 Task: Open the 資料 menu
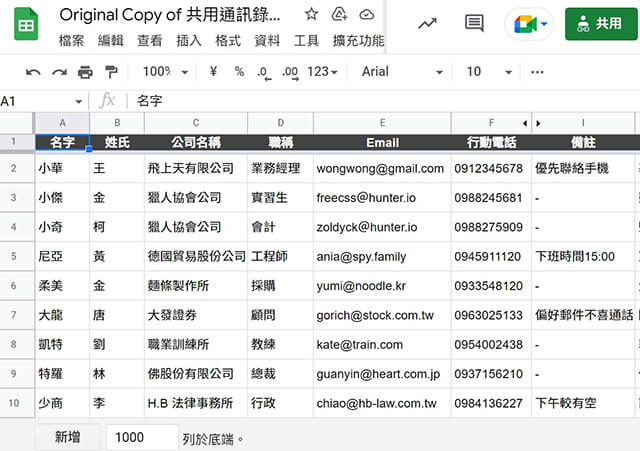pos(267,41)
